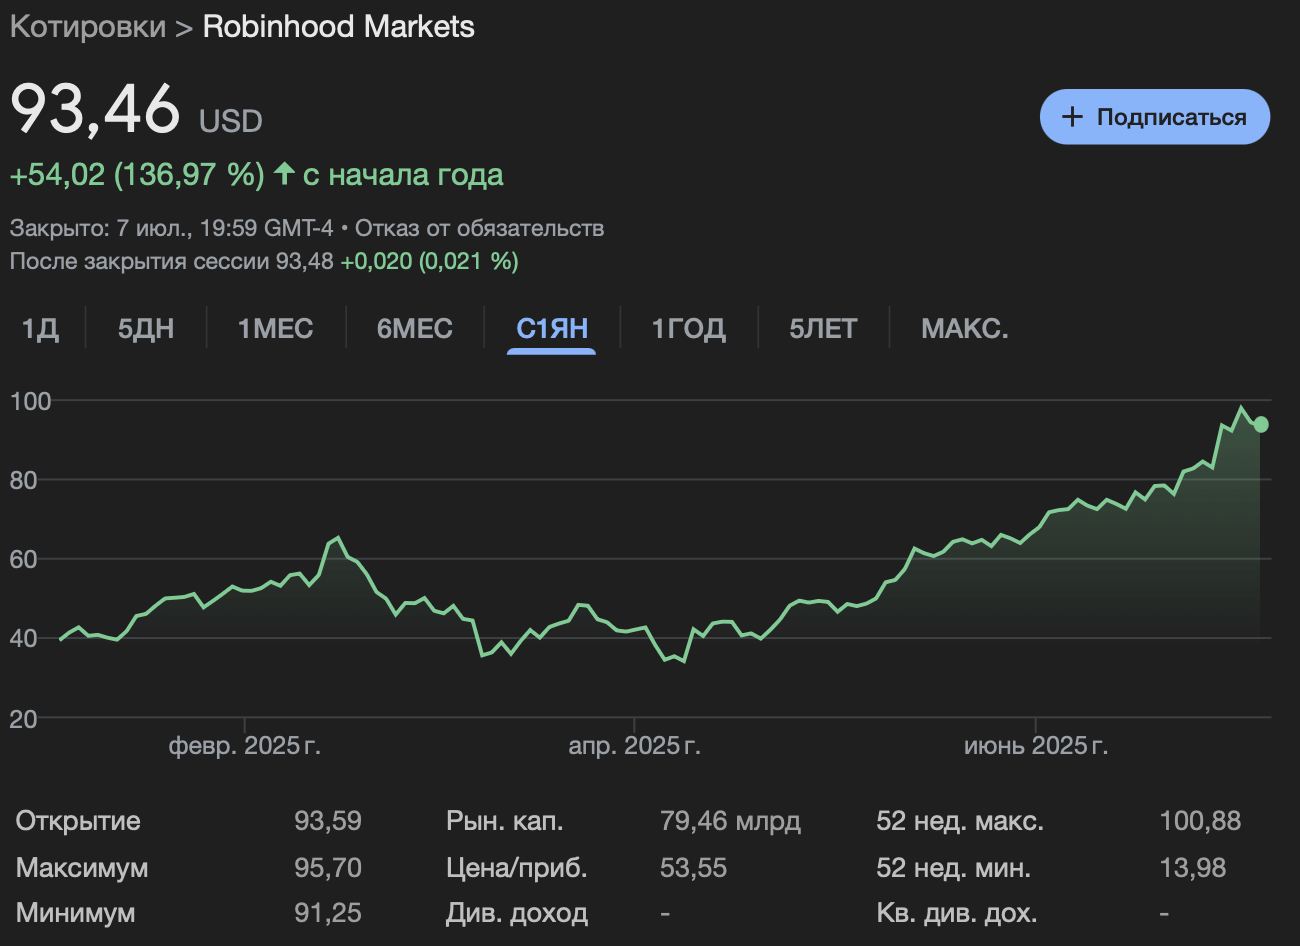Click the plus icon in Подписаться
The height and width of the screenshot is (946, 1300).
pos(1072,117)
